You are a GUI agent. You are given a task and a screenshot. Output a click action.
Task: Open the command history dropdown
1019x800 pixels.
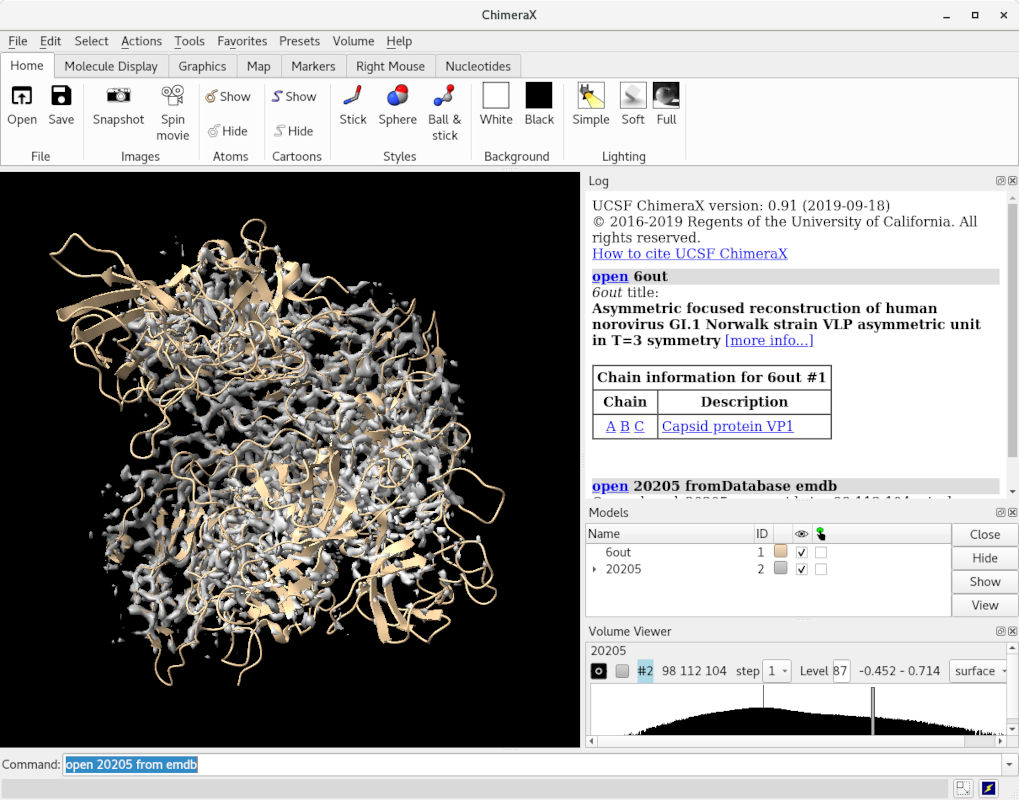click(1010, 764)
